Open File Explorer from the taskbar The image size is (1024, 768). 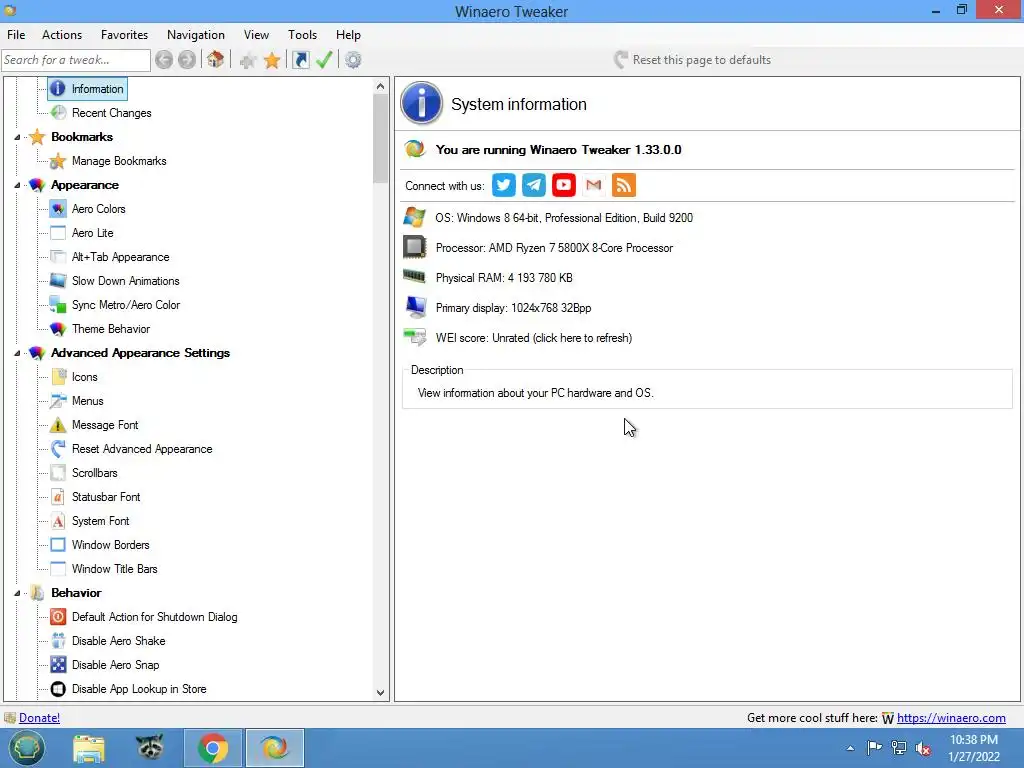pyautogui.click(x=89, y=748)
